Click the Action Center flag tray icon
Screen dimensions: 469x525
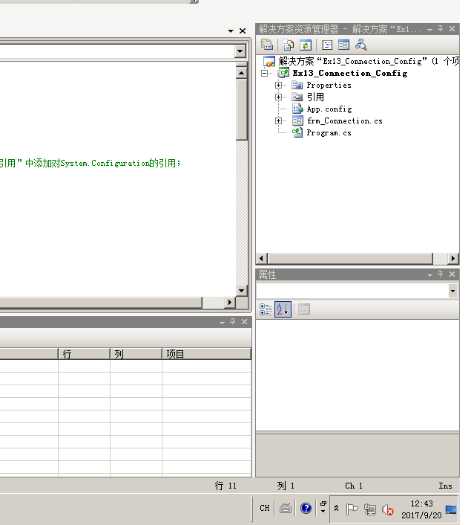(351, 509)
